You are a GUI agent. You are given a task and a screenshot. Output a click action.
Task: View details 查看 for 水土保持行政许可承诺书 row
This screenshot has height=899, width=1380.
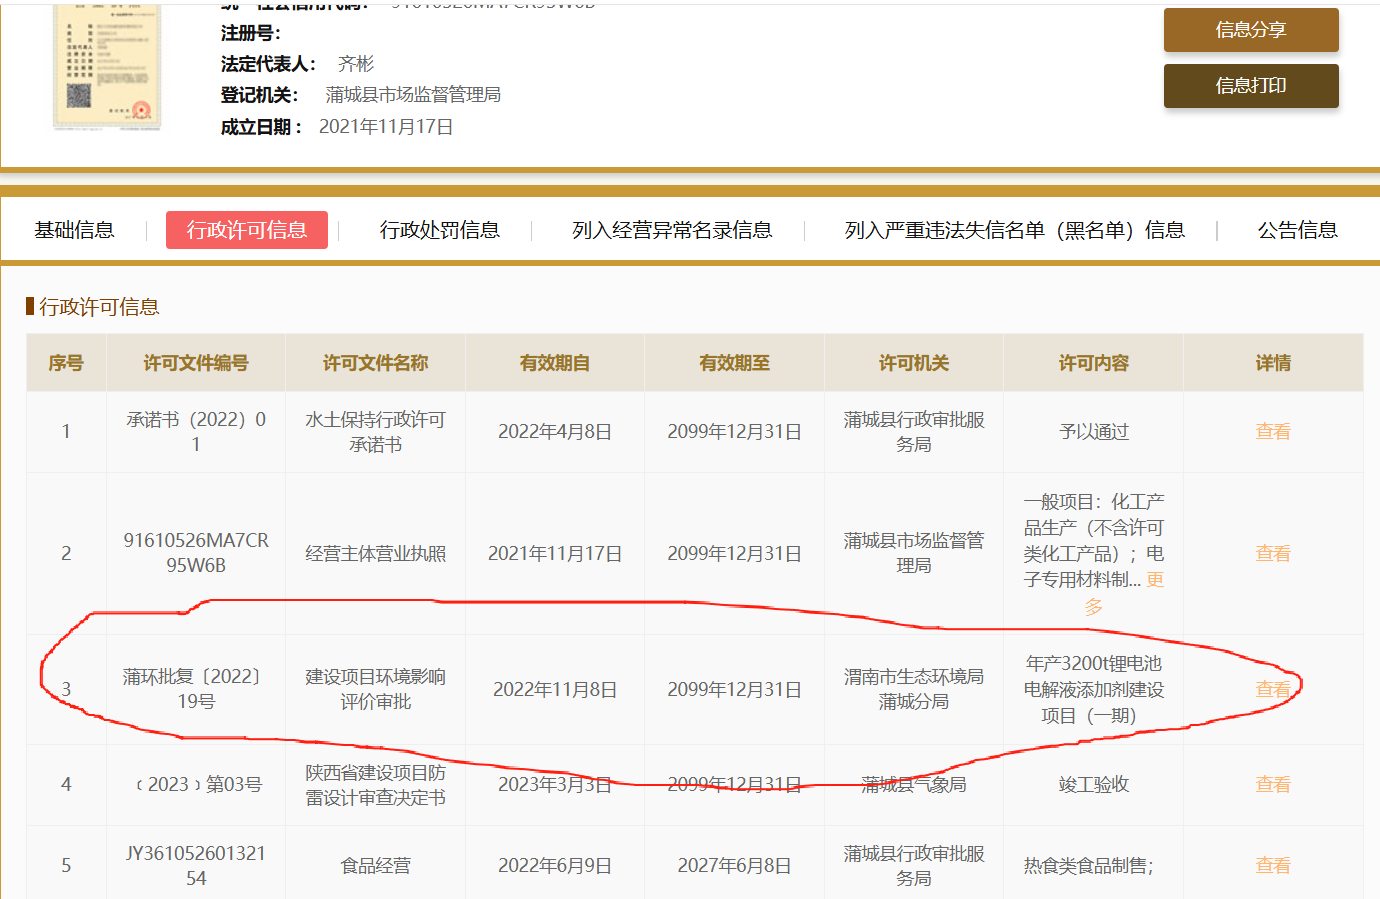tap(1273, 432)
